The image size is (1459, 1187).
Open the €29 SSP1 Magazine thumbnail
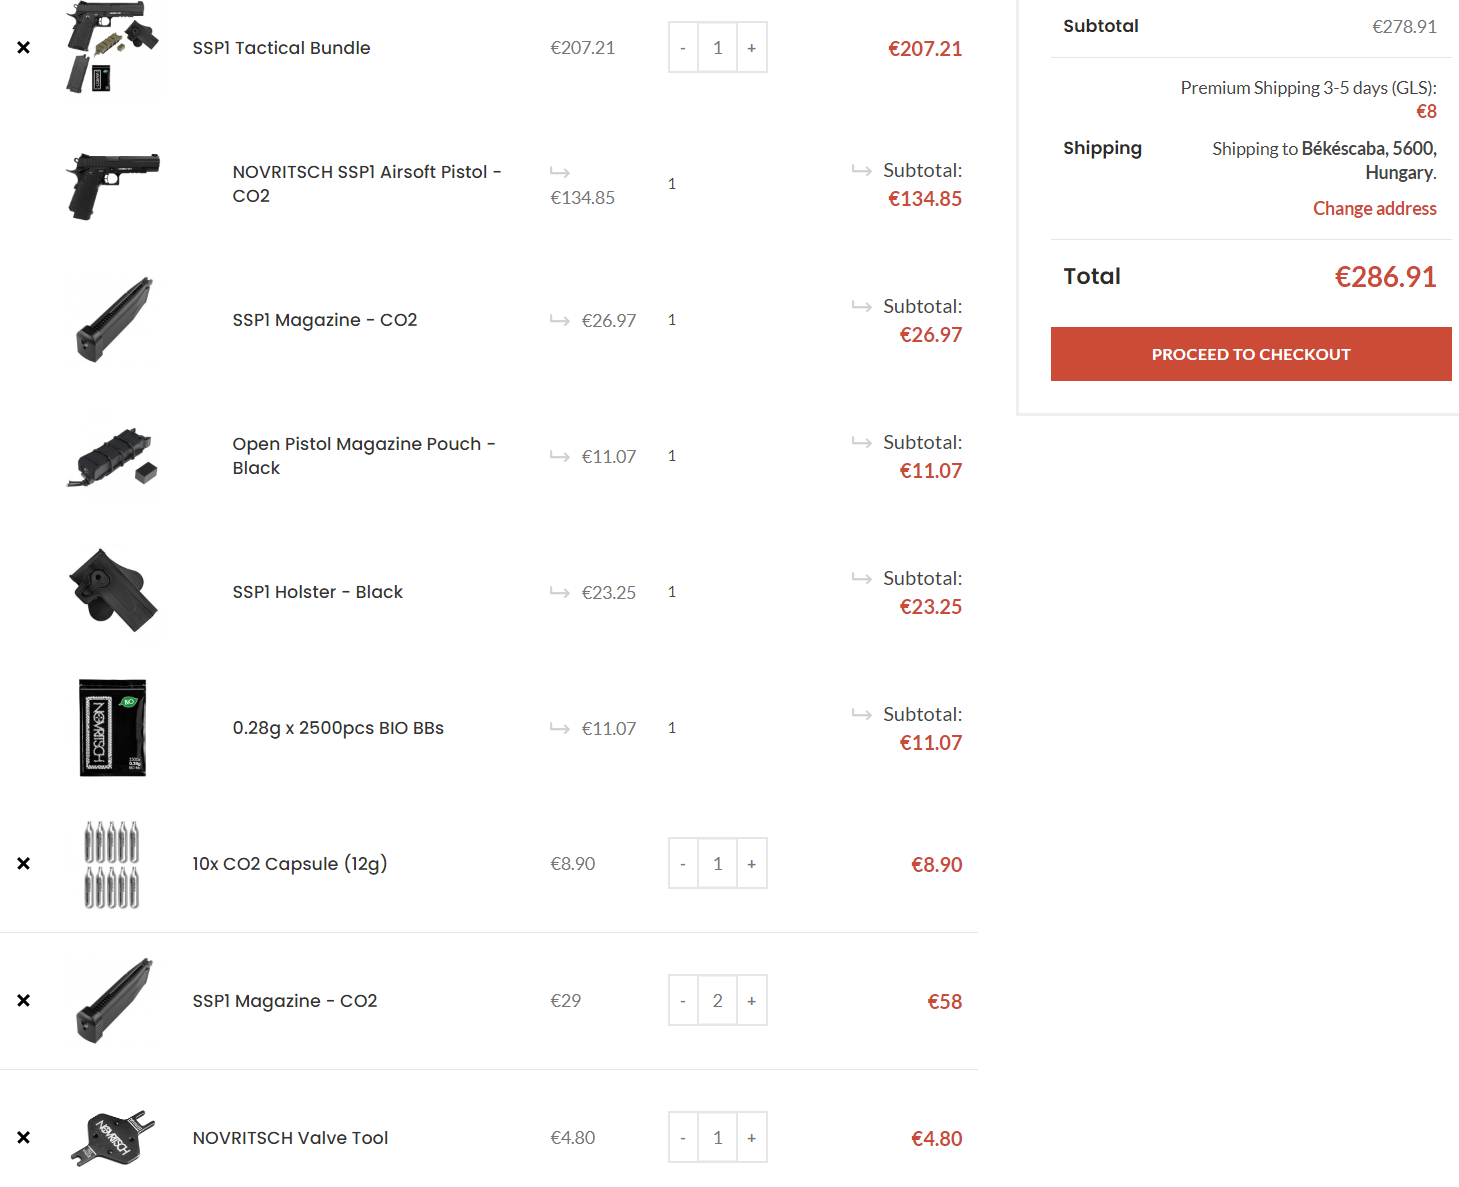[112, 1001]
